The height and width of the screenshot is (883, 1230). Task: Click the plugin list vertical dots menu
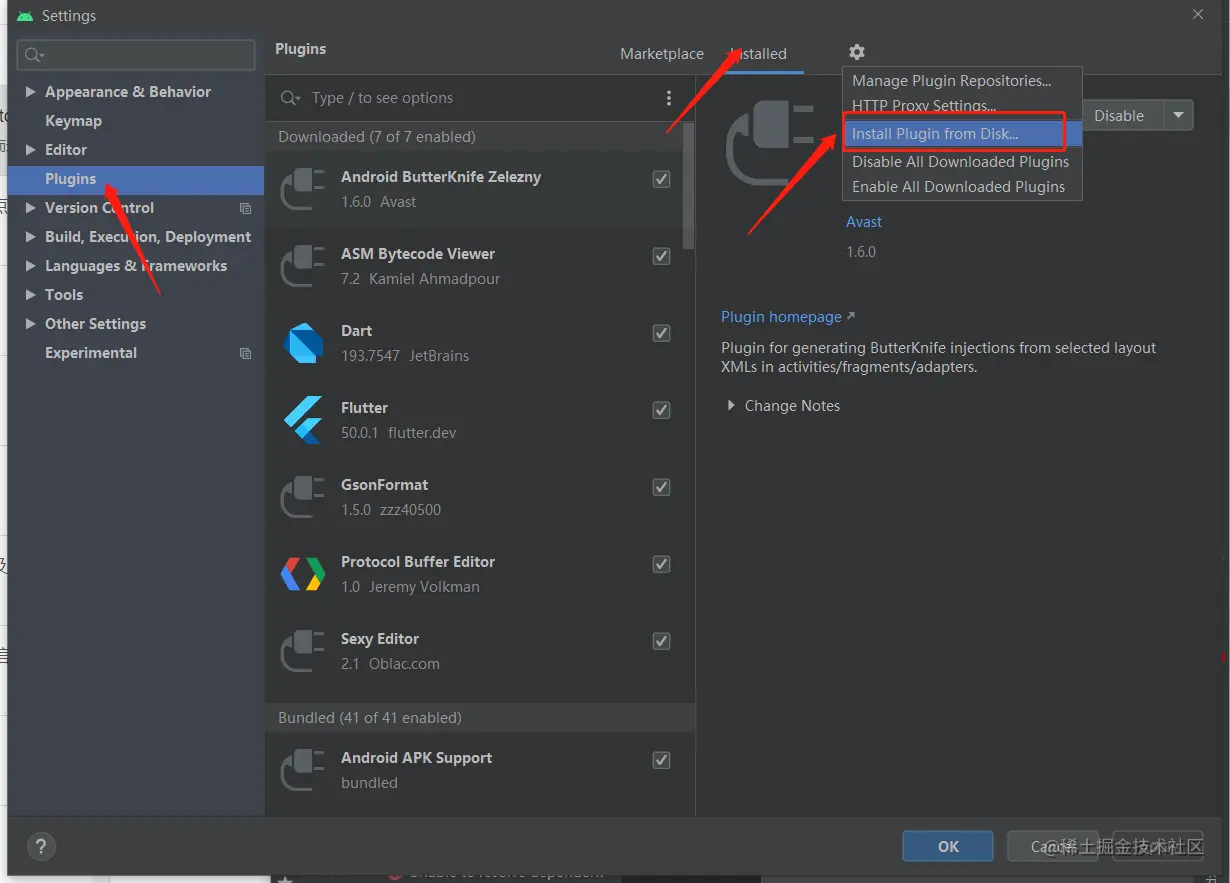(669, 98)
